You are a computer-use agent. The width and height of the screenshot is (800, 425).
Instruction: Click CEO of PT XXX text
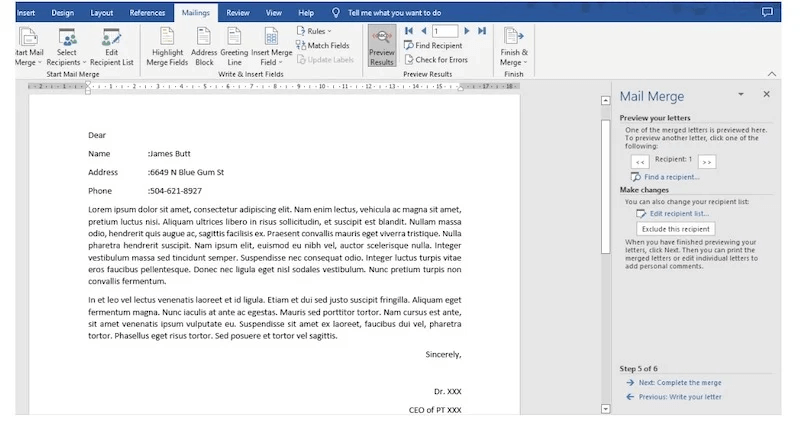pyautogui.click(x=435, y=410)
